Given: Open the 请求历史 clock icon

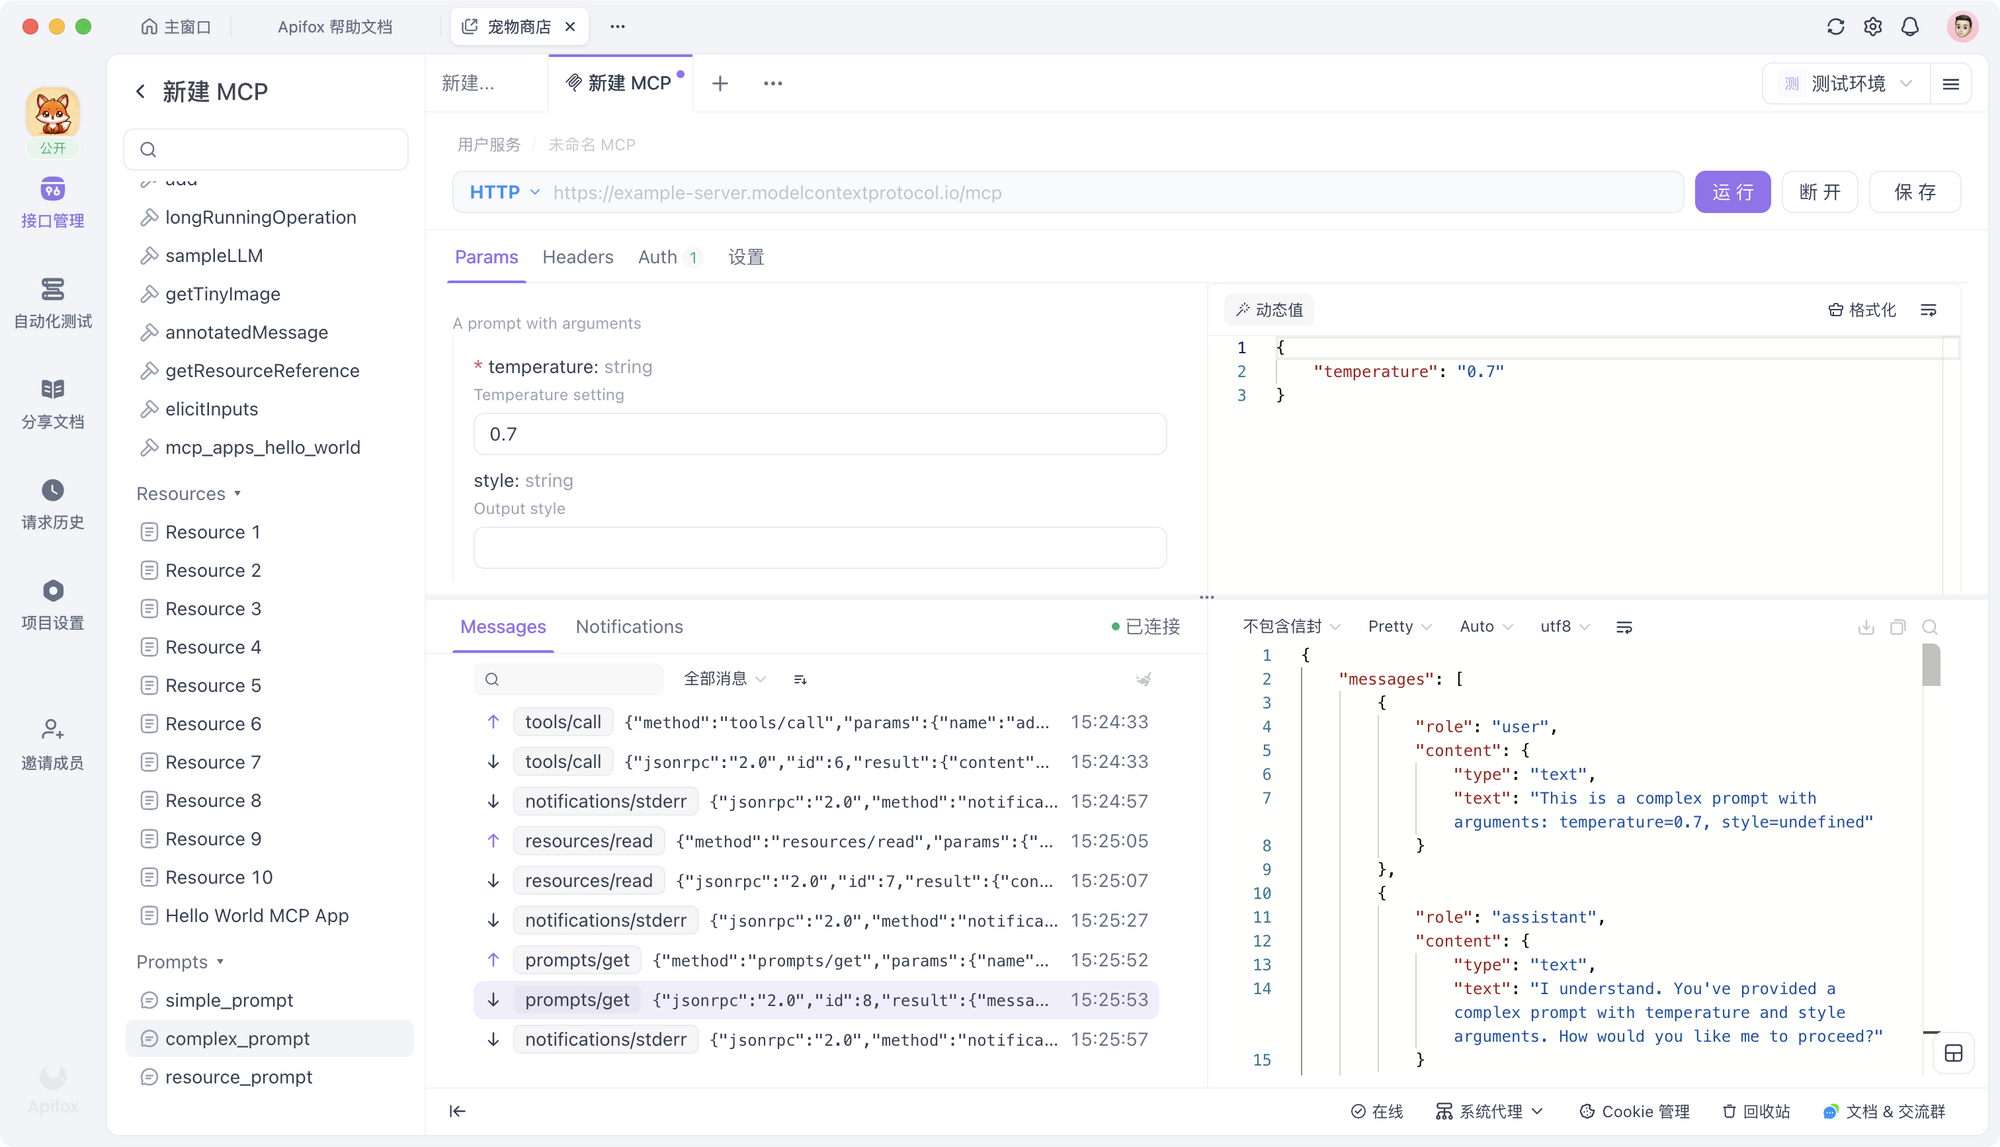Looking at the screenshot, I should (x=53, y=491).
